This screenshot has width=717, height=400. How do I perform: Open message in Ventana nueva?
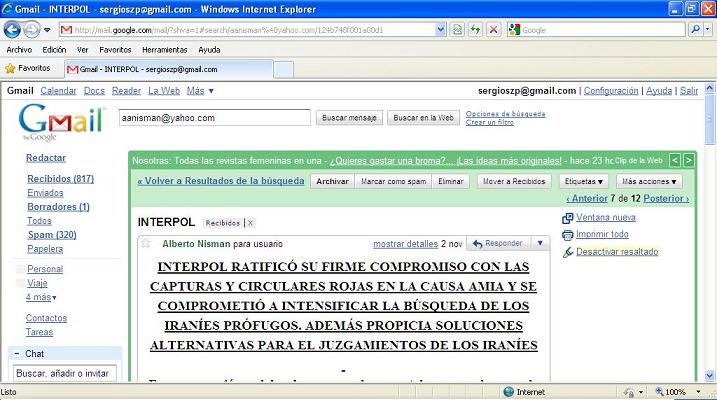click(605, 218)
